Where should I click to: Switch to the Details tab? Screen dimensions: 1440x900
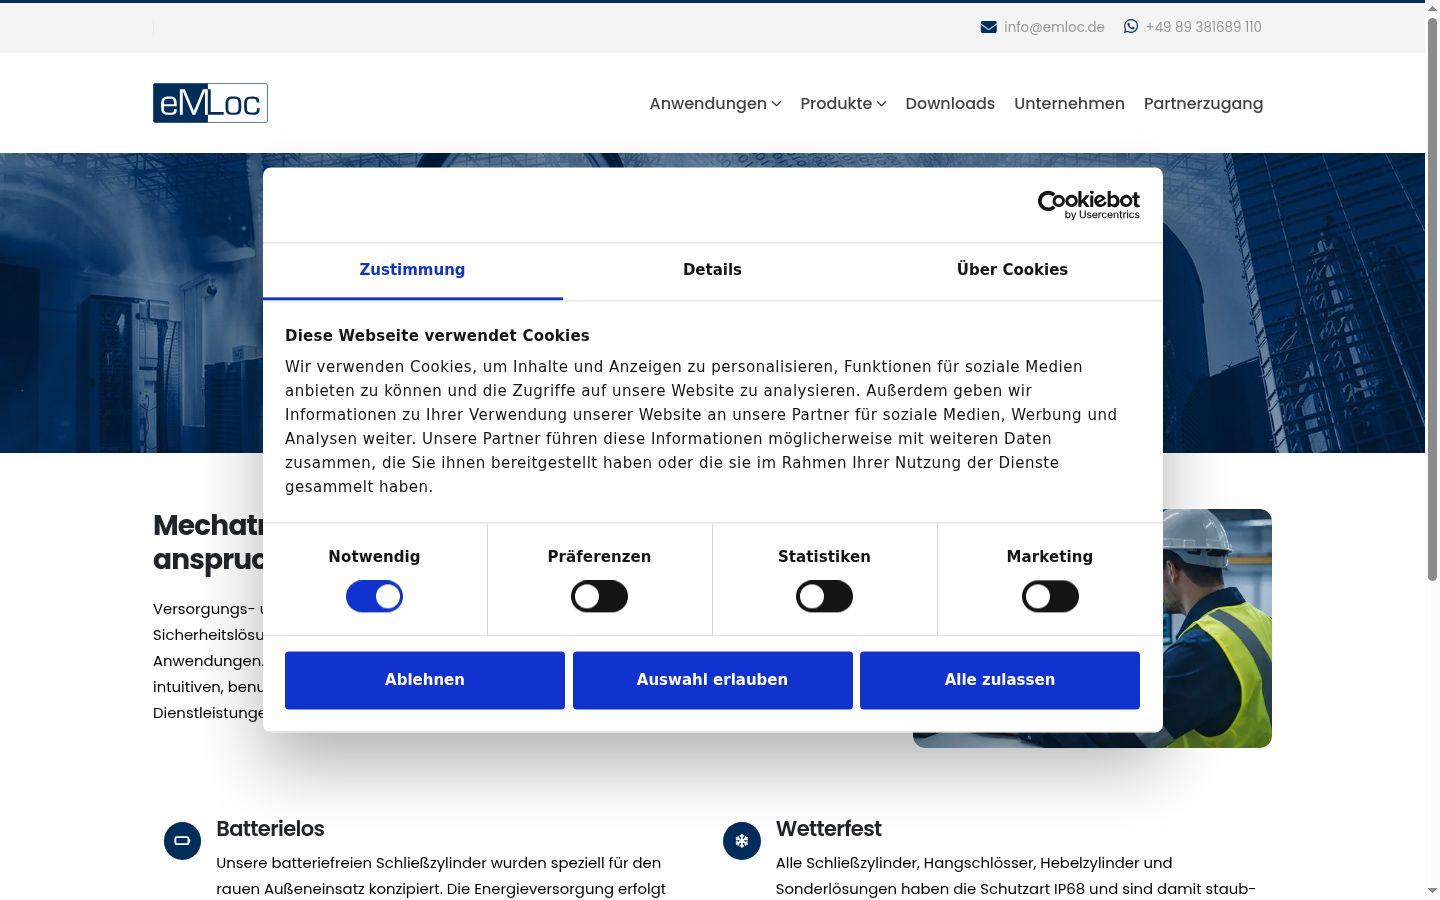[712, 270]
